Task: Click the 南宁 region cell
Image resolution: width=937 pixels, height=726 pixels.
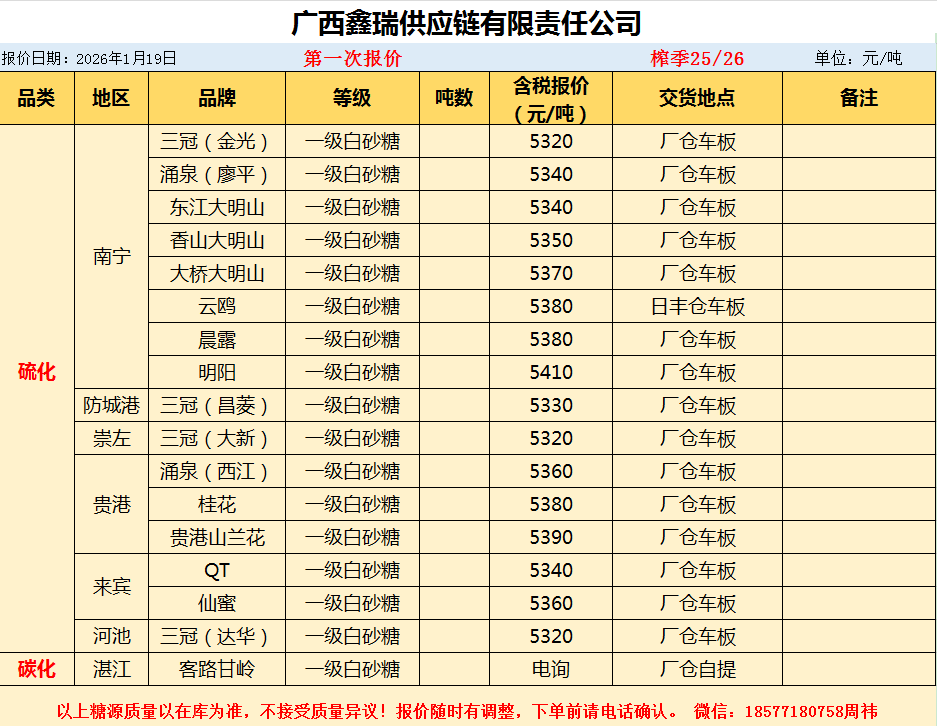Action: tap(111, 257)
